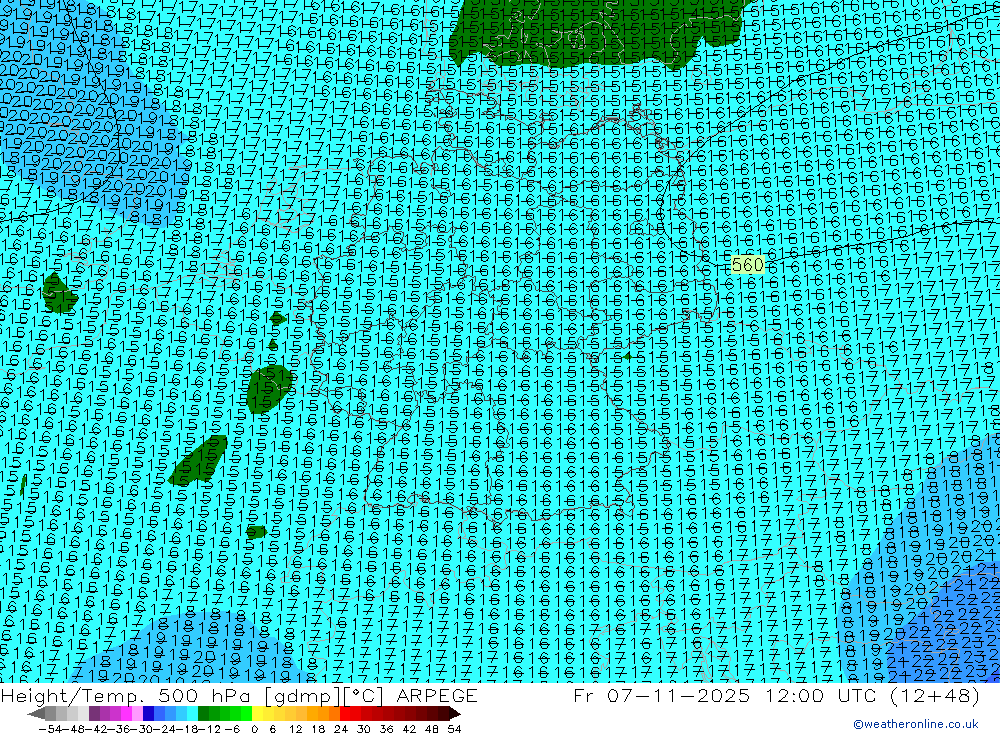Pick the dark blue legend color swatch

149,713
